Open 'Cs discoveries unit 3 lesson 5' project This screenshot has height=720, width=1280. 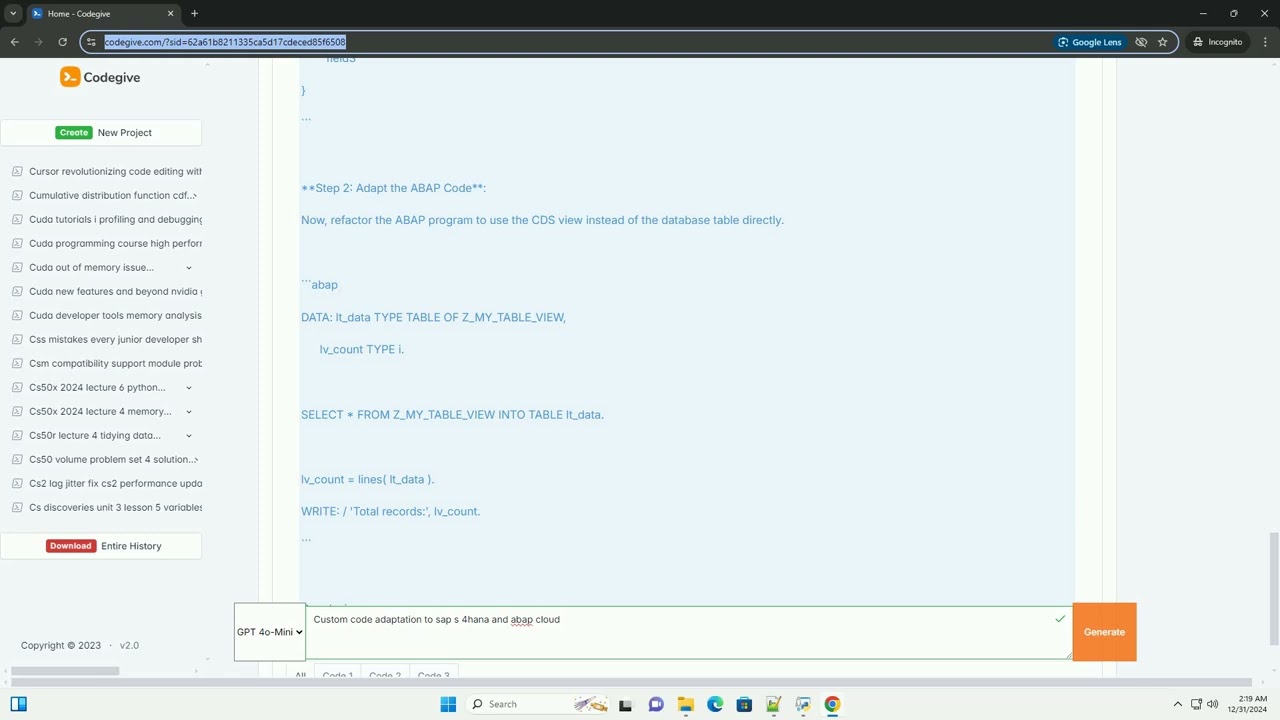point(115,507)
